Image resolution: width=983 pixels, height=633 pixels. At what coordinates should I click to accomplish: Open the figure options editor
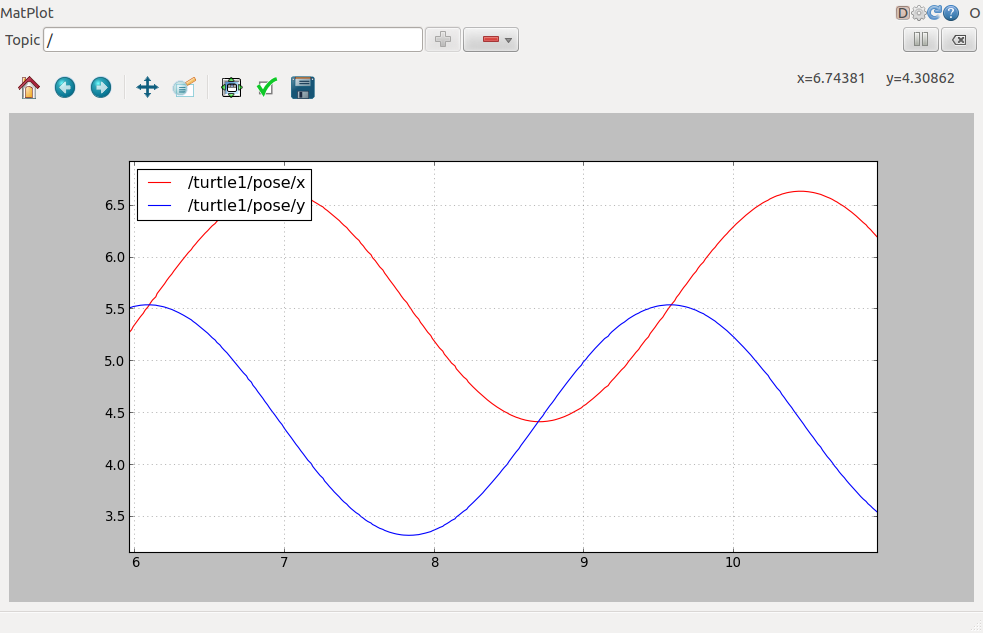185,88
